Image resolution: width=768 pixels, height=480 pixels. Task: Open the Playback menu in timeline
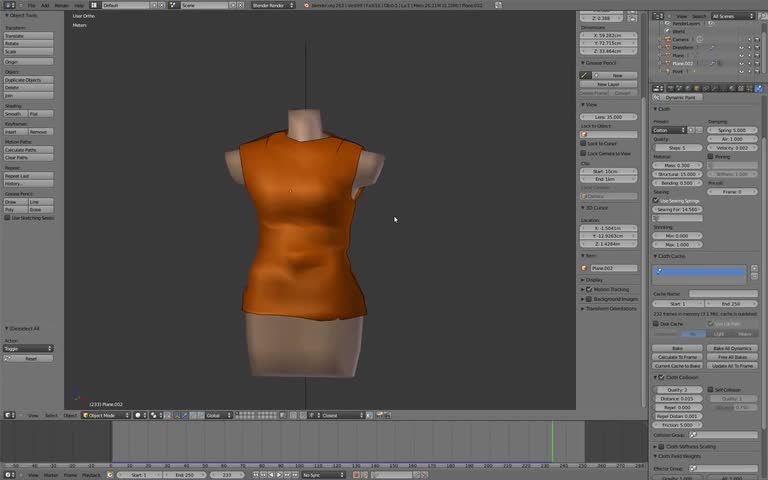(x=91, y=475)
